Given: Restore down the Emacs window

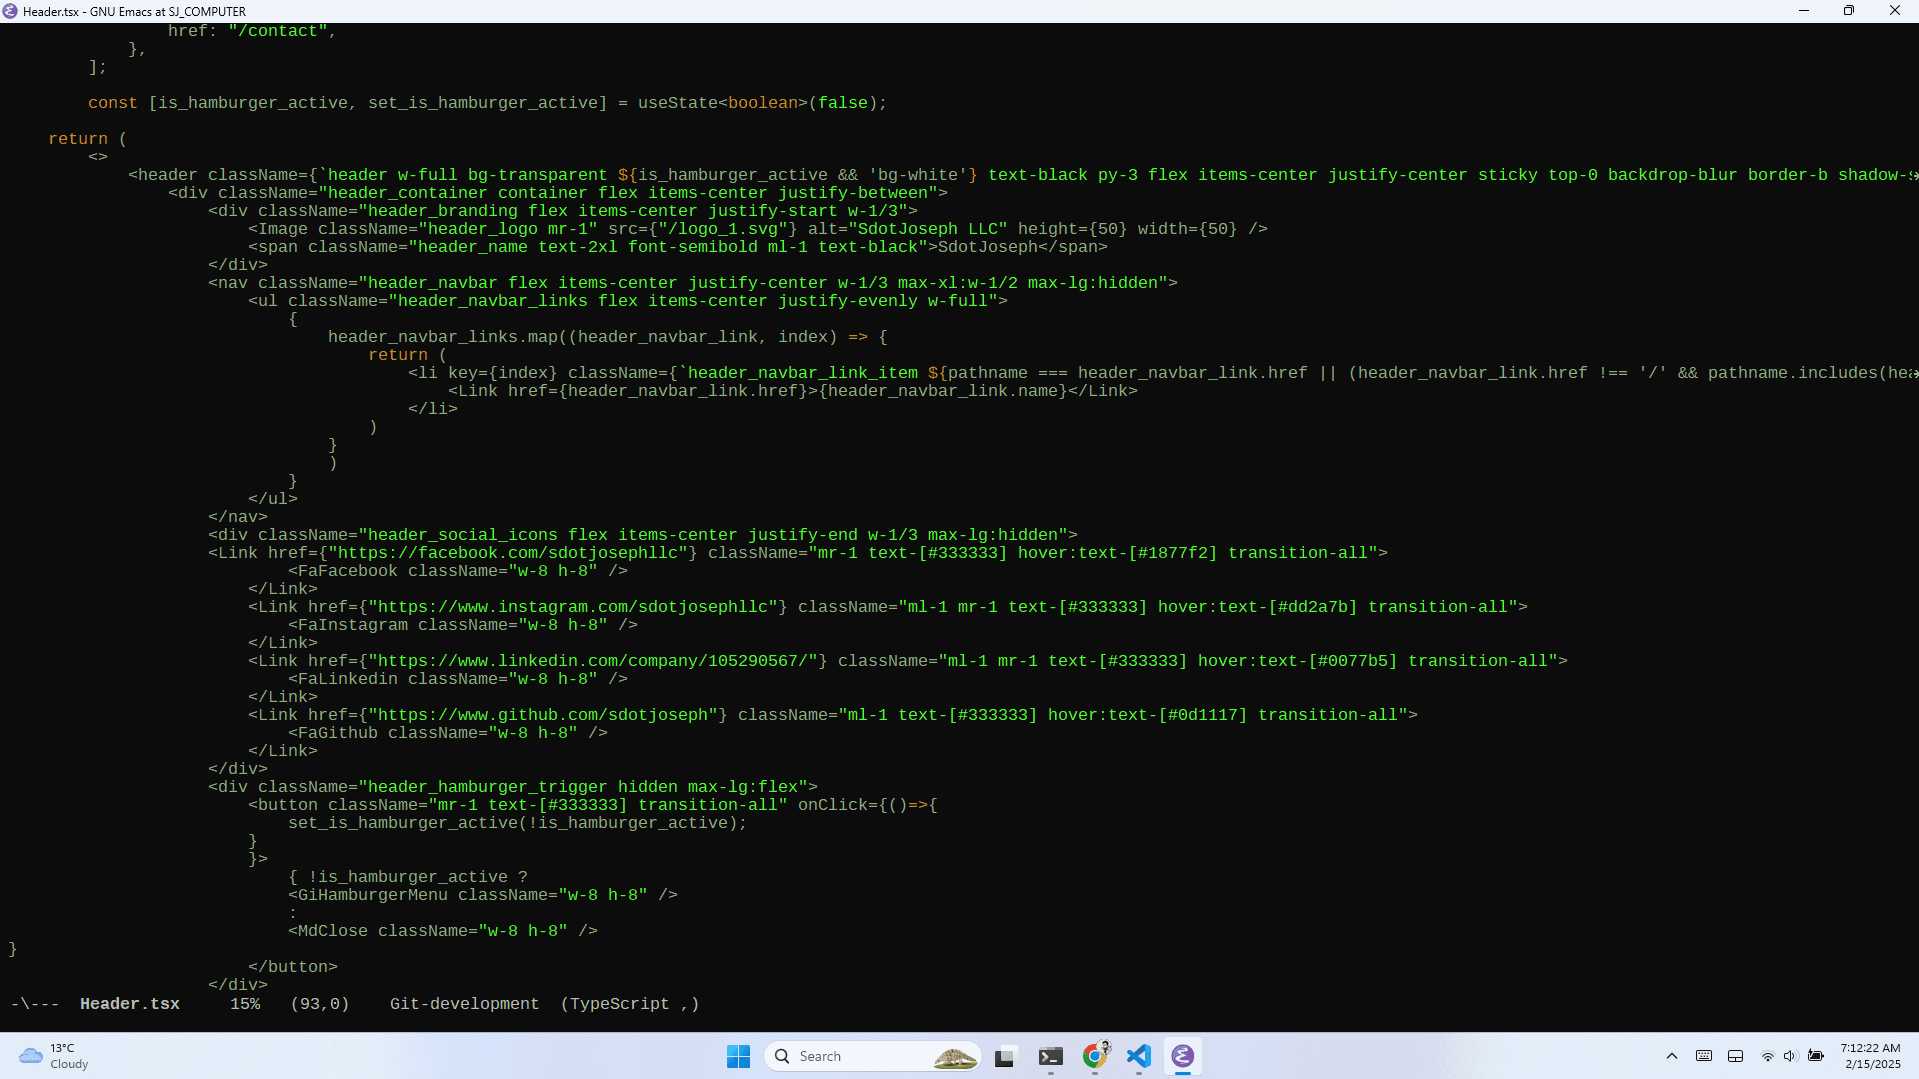Looking at the screenshot, I should (1849, 11).
